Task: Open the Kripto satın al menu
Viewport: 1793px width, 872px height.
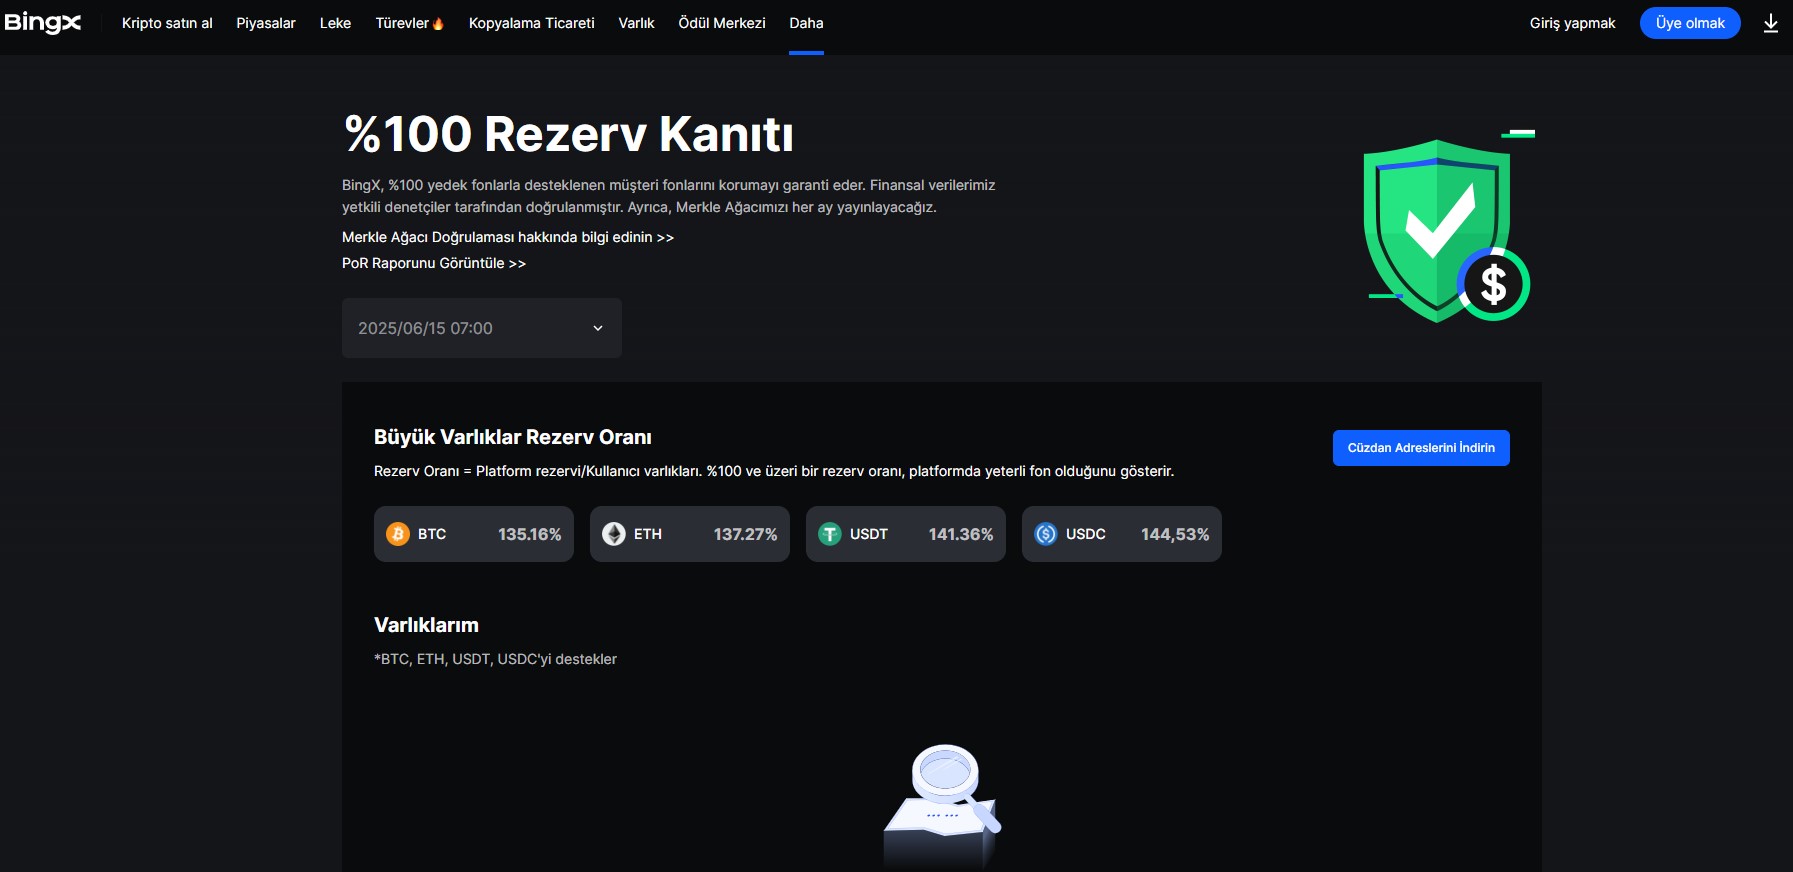Action: point(167,23)
